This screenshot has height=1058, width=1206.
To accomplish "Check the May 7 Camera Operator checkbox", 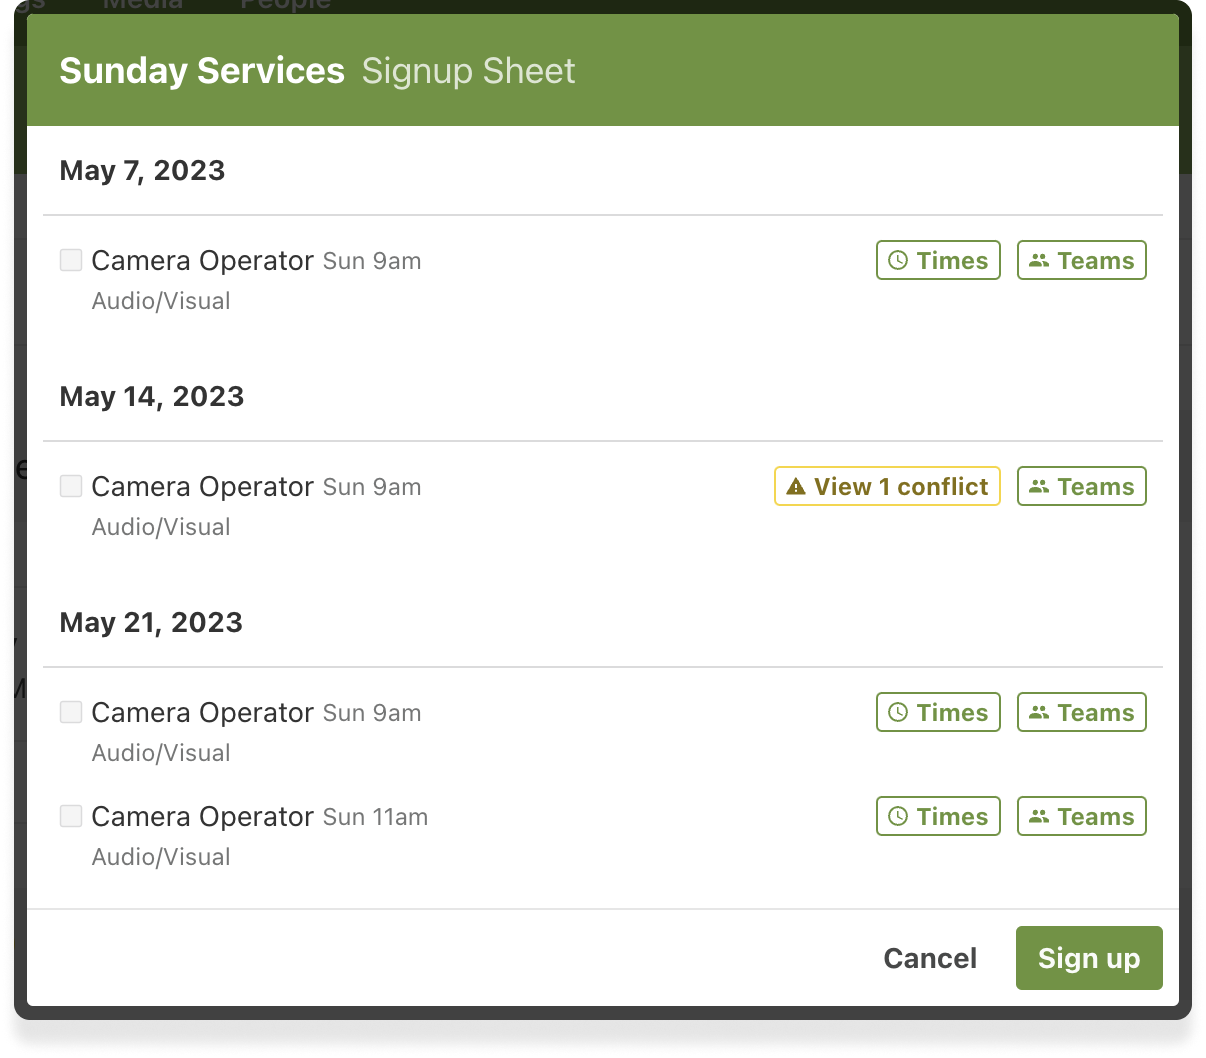I will [x=71, y=261].
